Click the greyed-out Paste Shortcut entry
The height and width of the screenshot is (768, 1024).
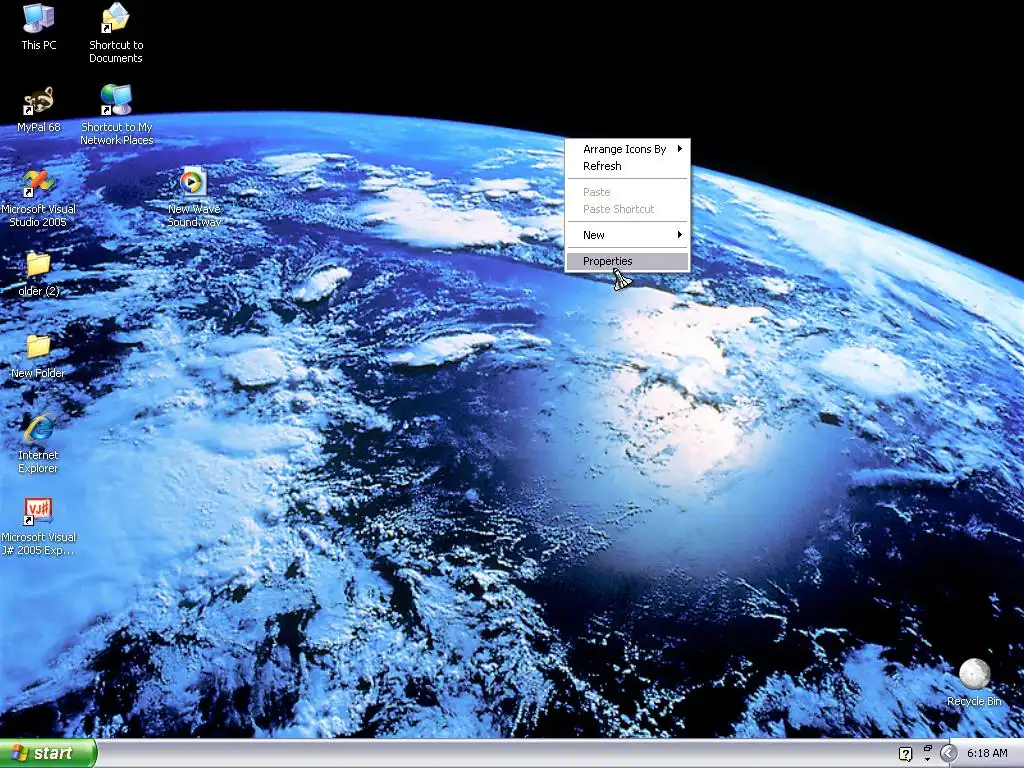point(628,209)
